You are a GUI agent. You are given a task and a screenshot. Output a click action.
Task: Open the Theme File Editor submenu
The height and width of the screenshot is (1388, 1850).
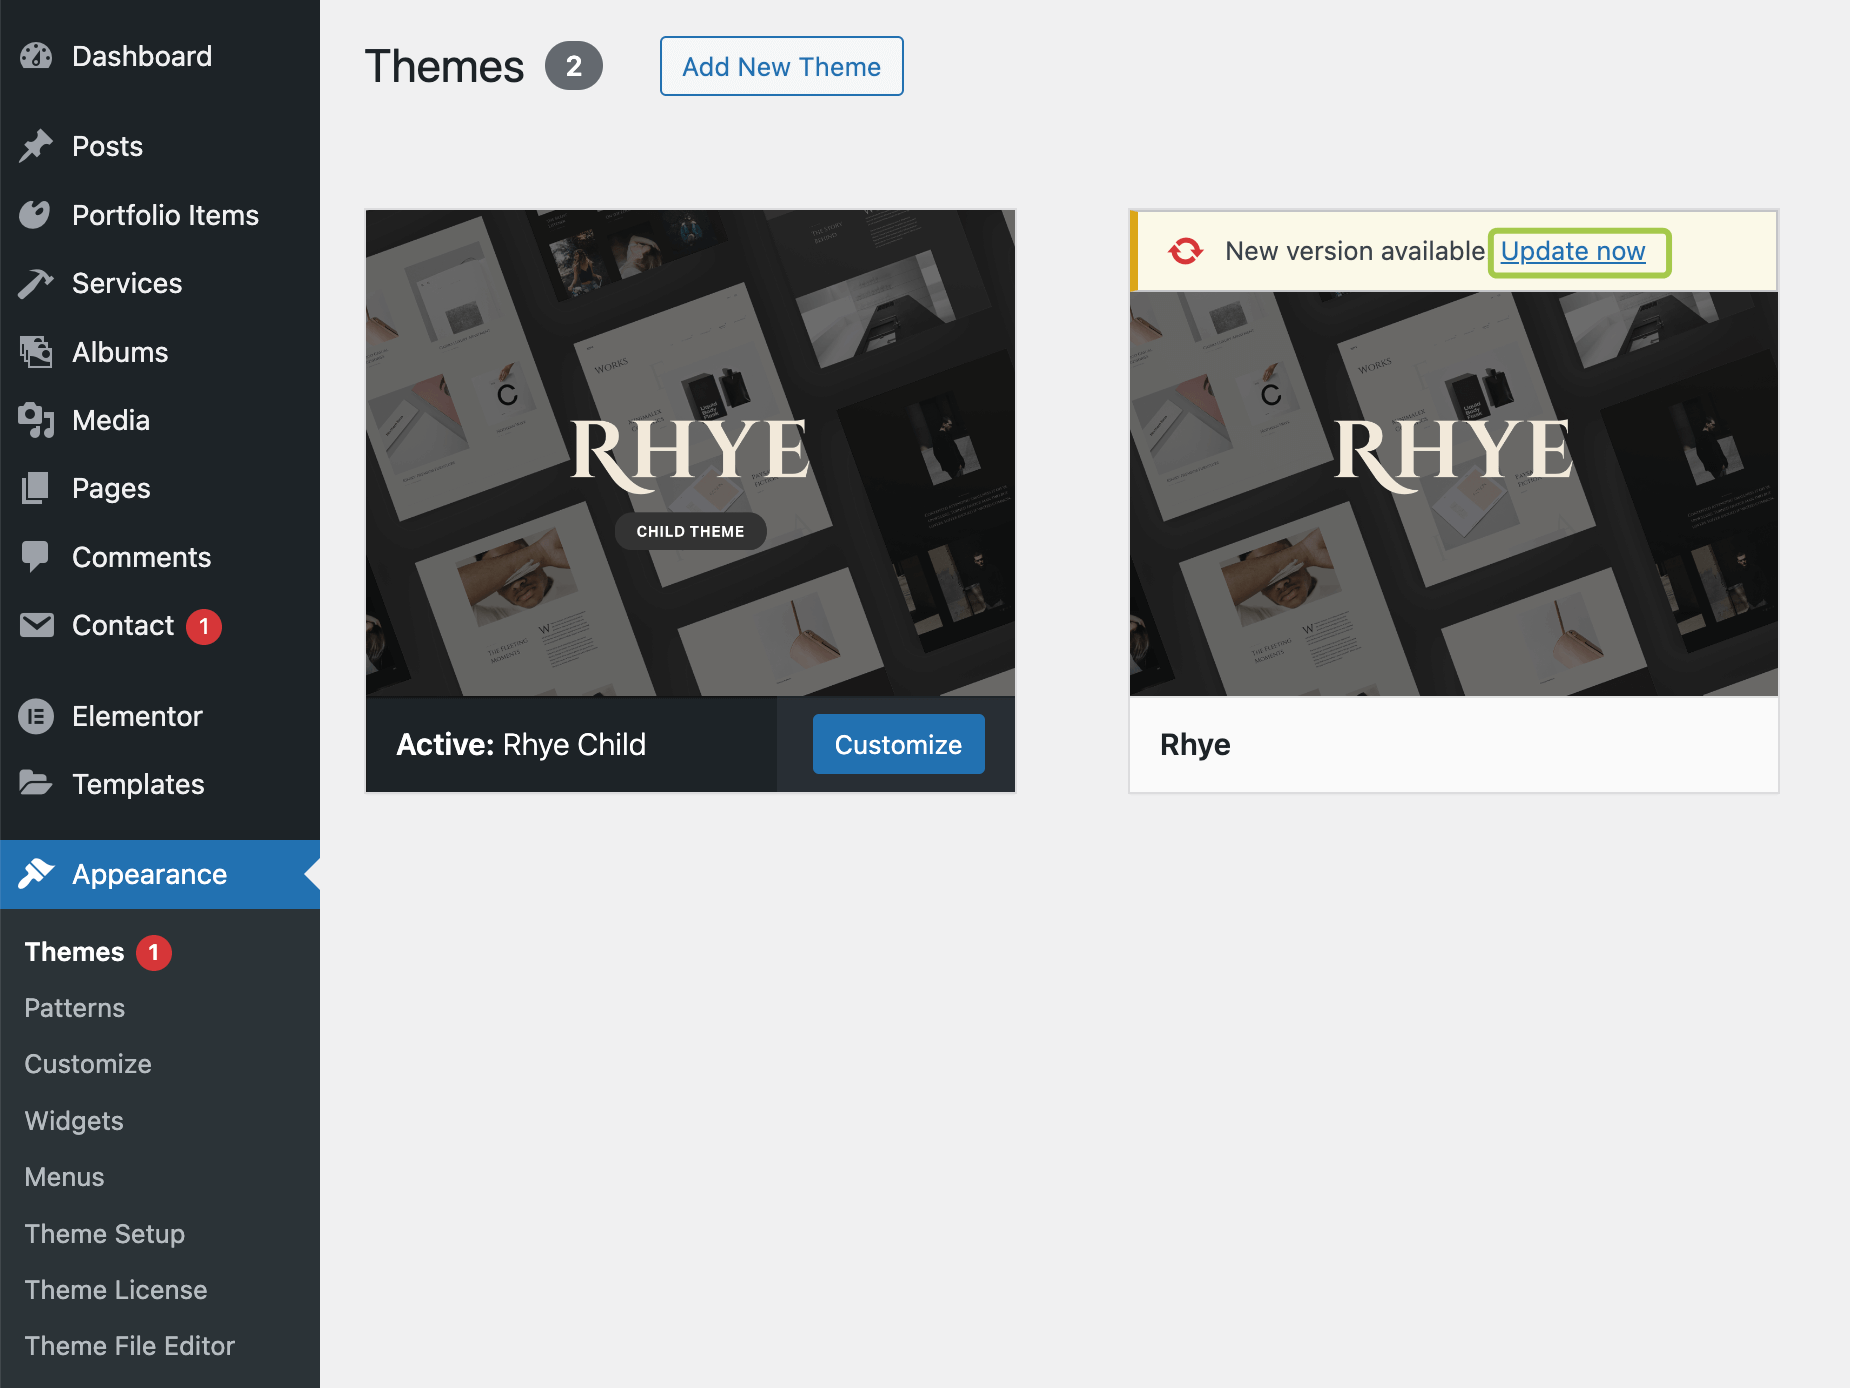coord(130,1346)
